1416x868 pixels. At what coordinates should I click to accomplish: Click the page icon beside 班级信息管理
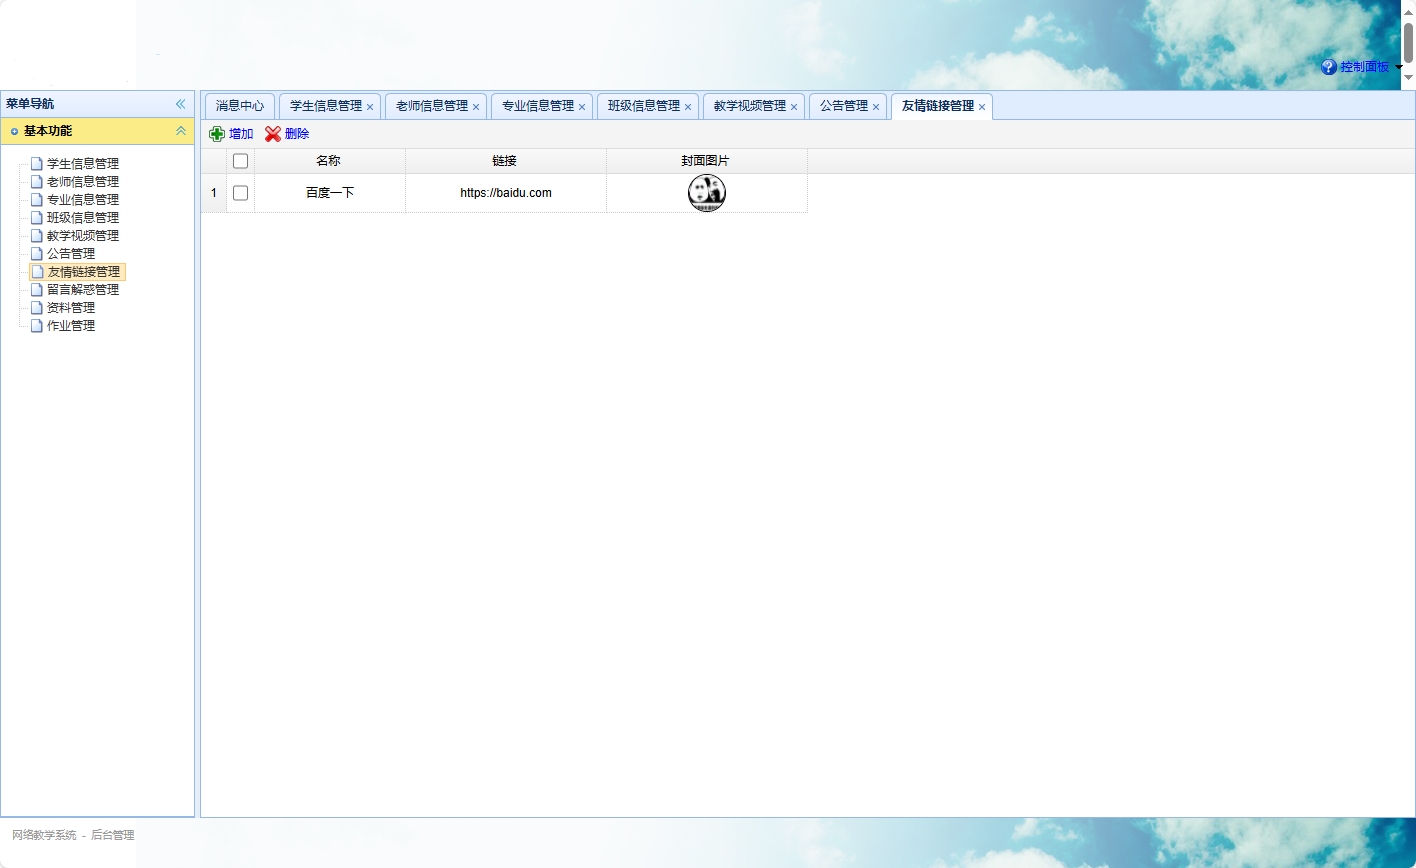click(x=37, y=218)
